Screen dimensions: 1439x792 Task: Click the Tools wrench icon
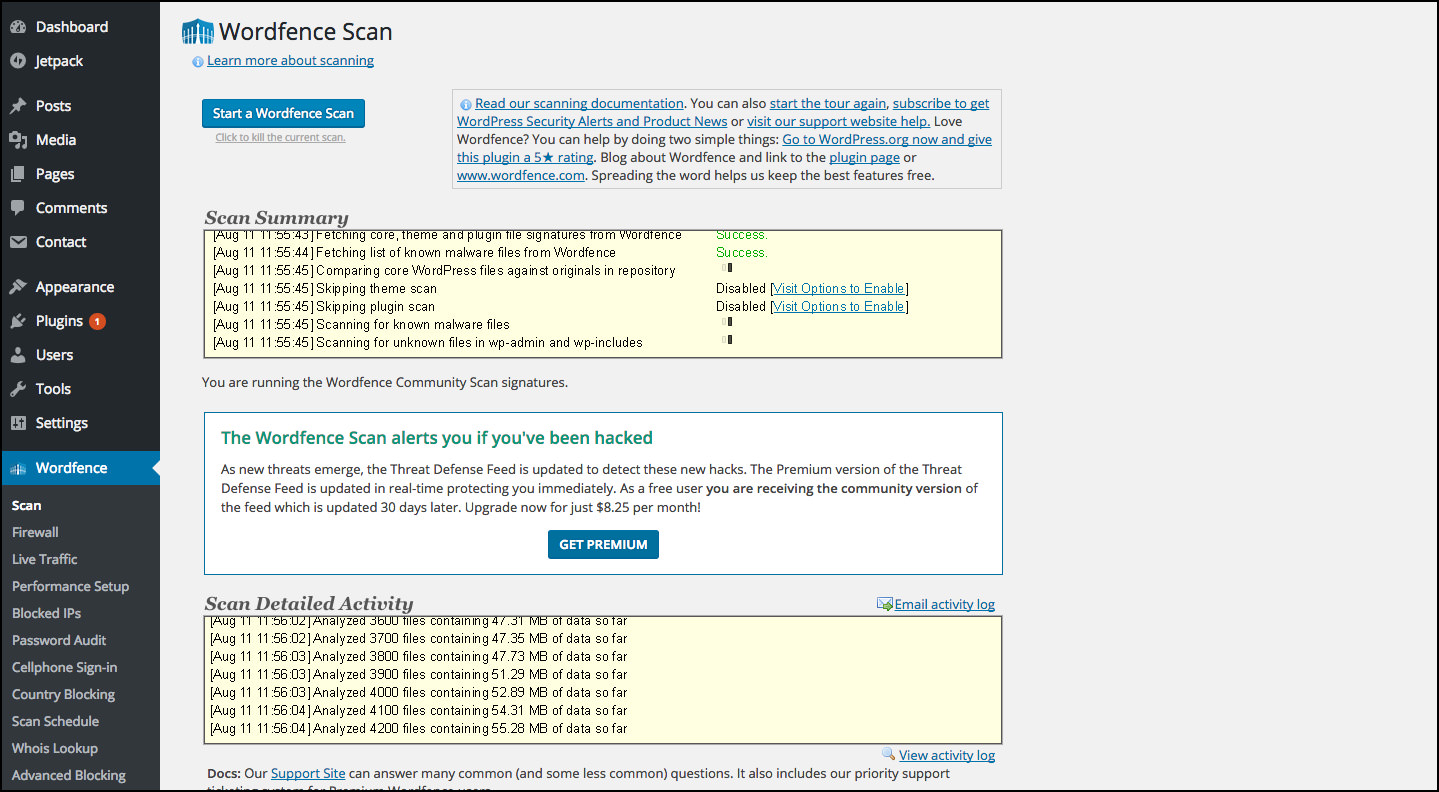coord(18,389)
